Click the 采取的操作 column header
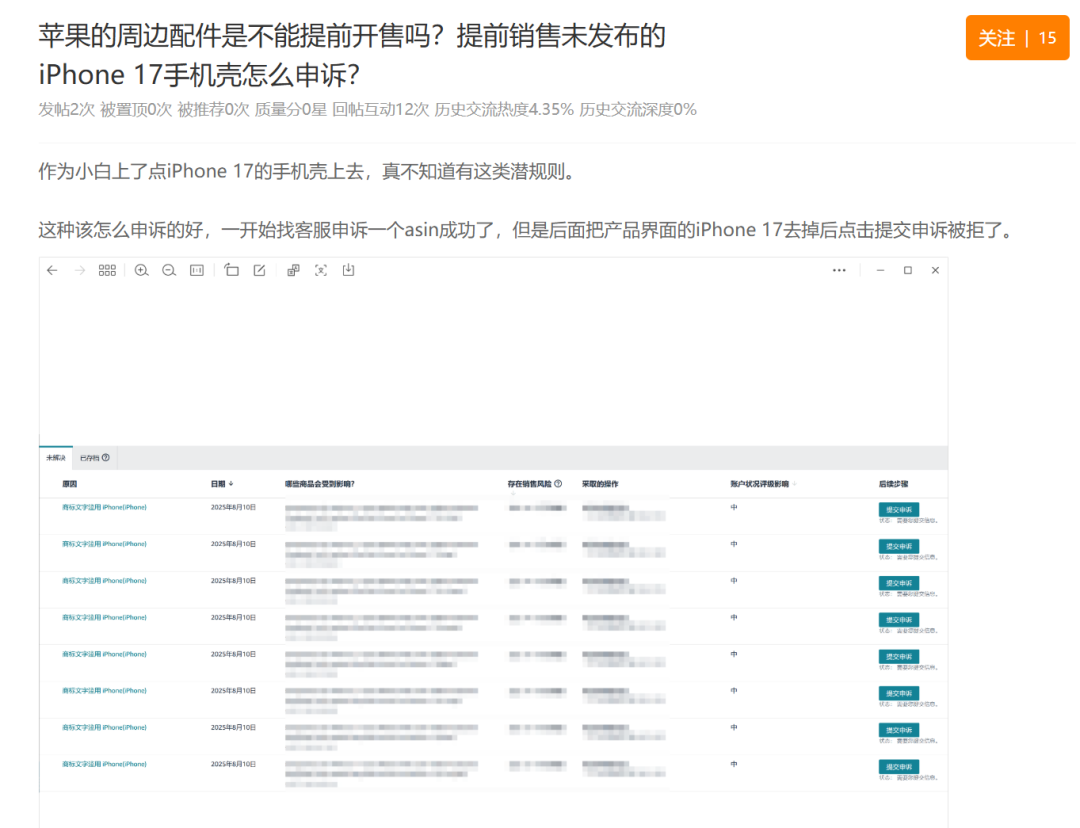 [600, 484]
